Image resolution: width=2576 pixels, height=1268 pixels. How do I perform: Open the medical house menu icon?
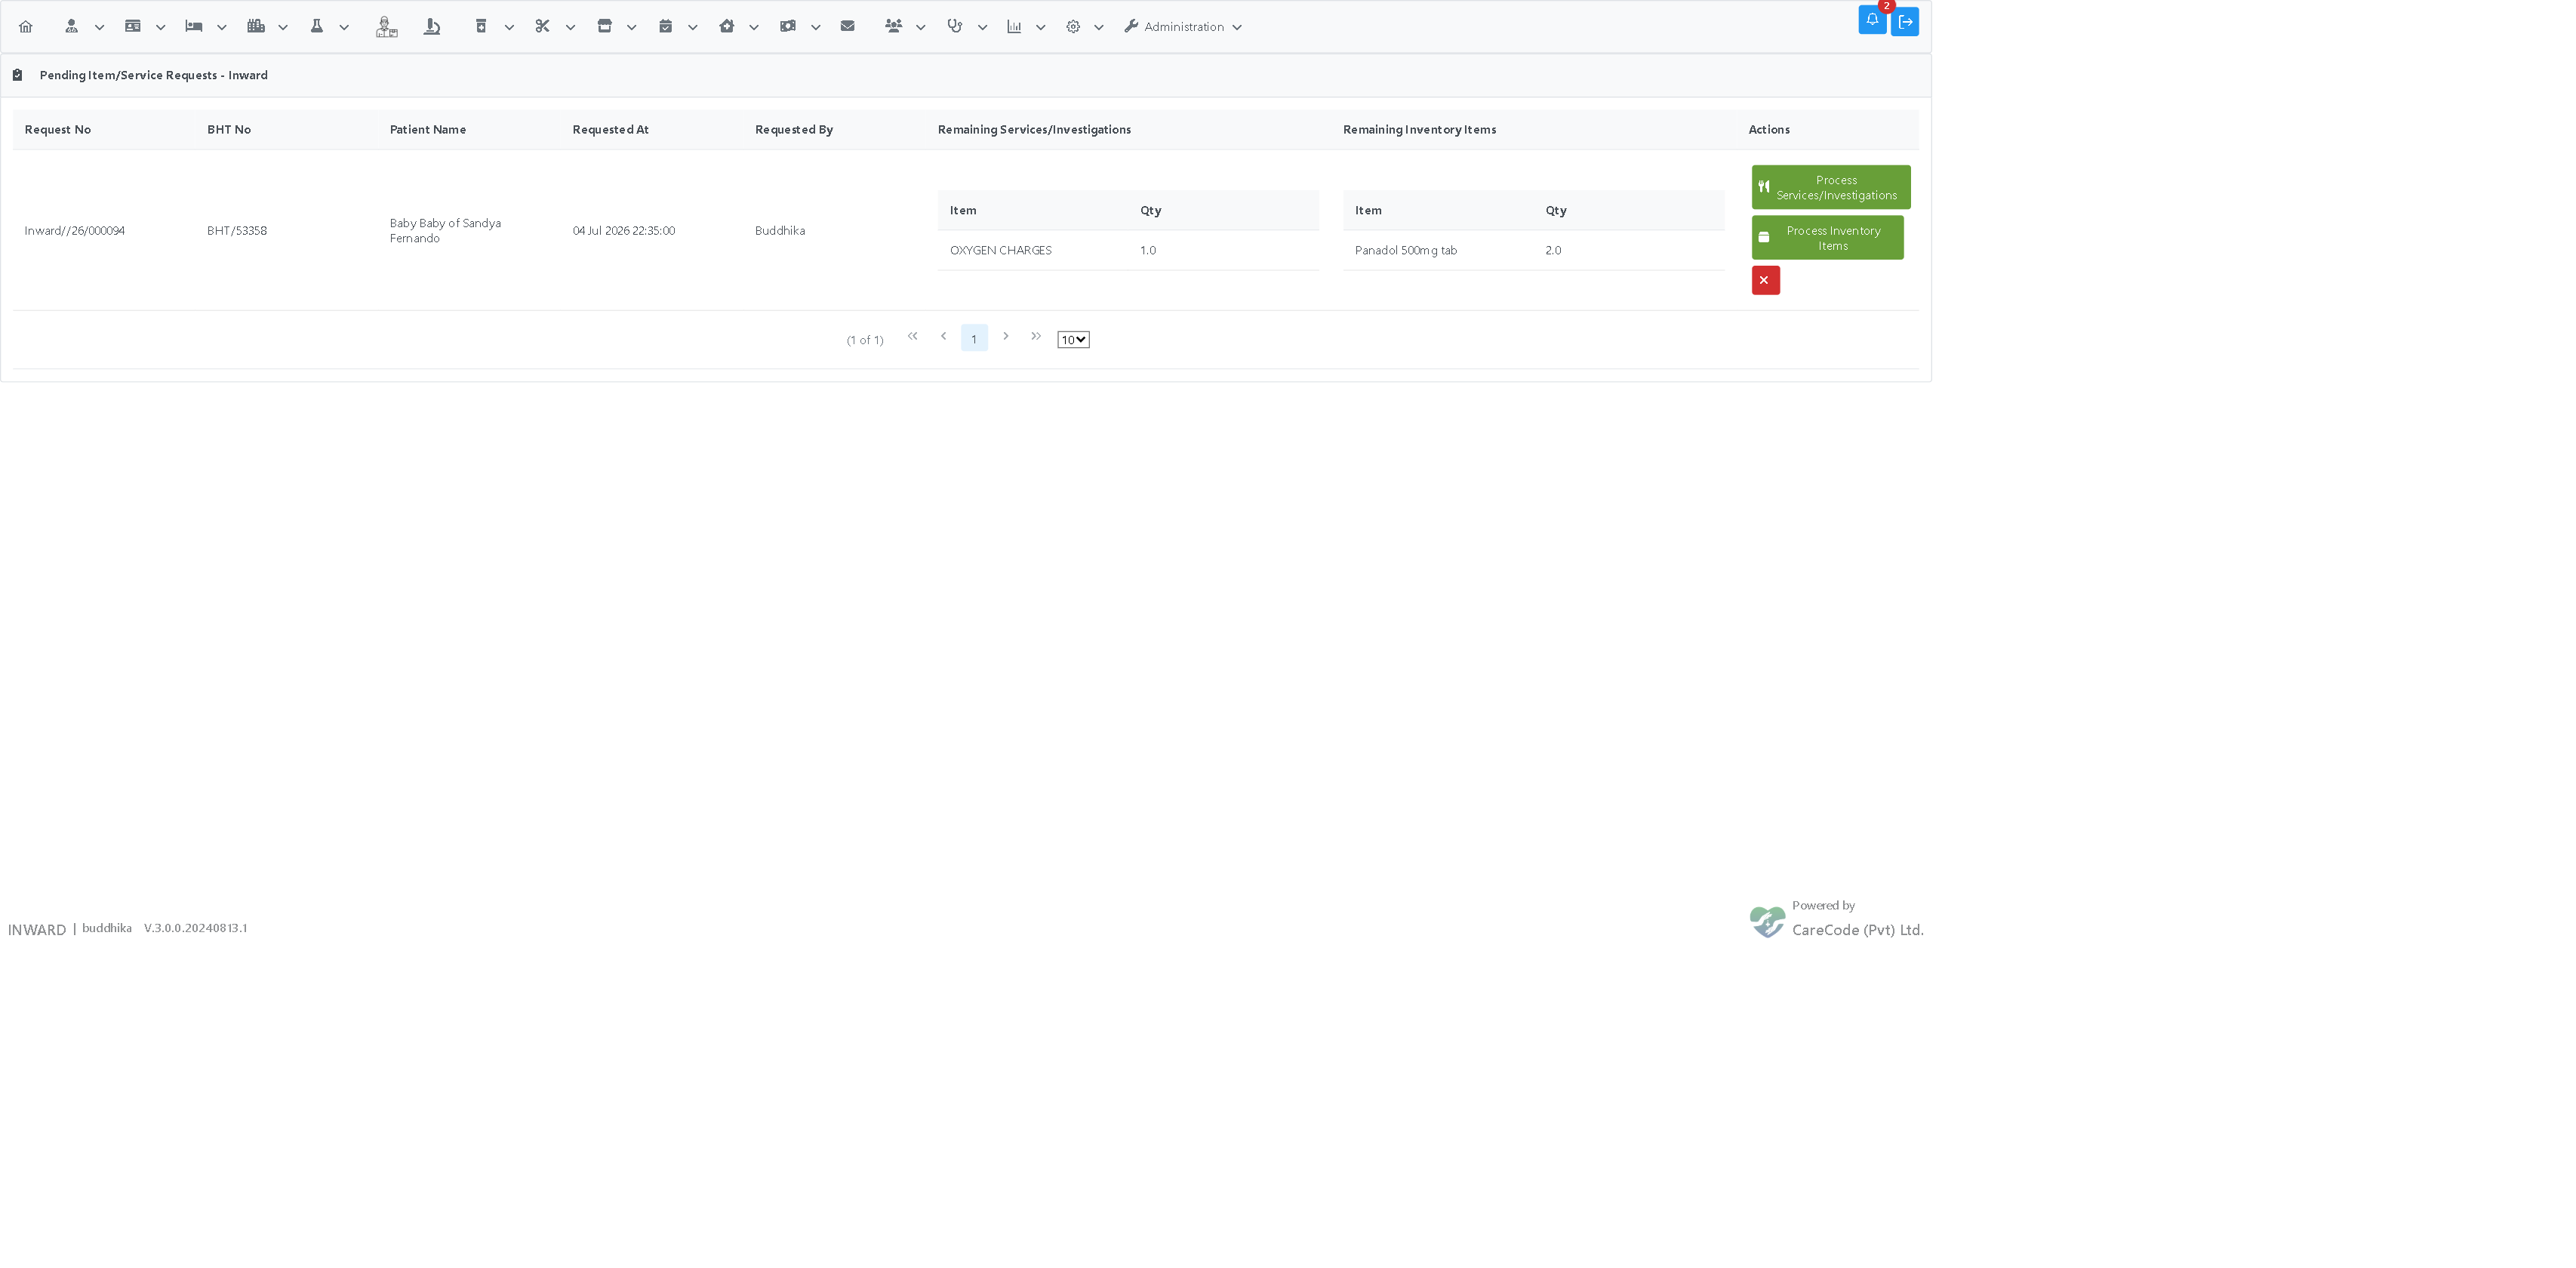727,27
